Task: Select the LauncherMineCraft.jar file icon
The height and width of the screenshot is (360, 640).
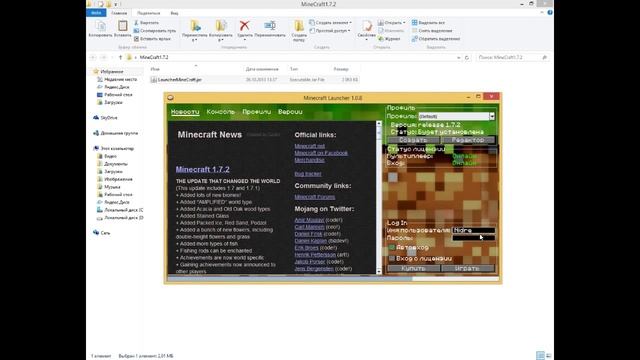Action: click(x=153, y=80)
